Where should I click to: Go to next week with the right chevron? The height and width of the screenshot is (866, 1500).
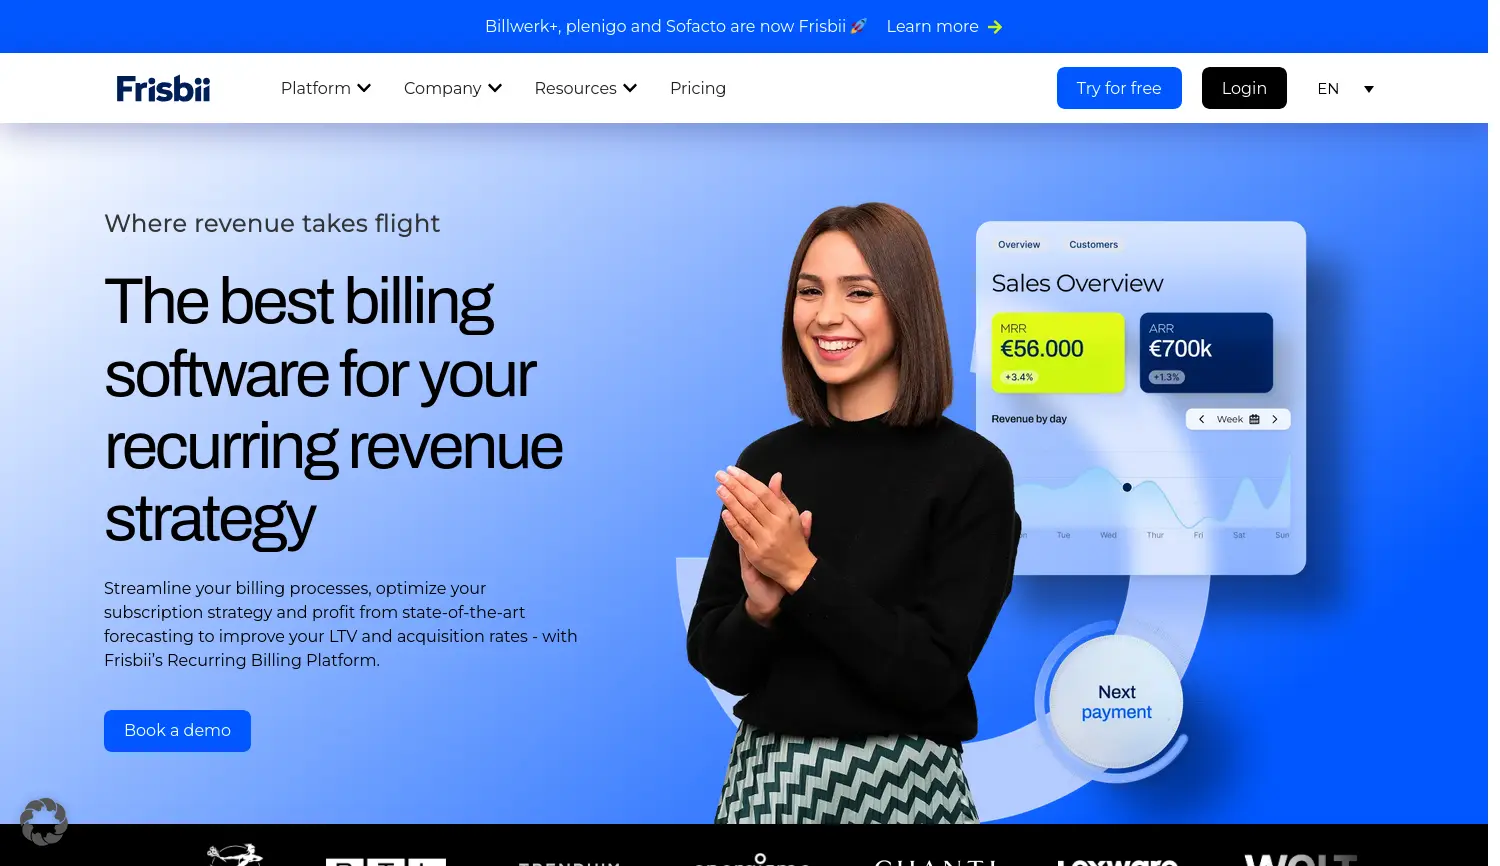(1275, 419)
